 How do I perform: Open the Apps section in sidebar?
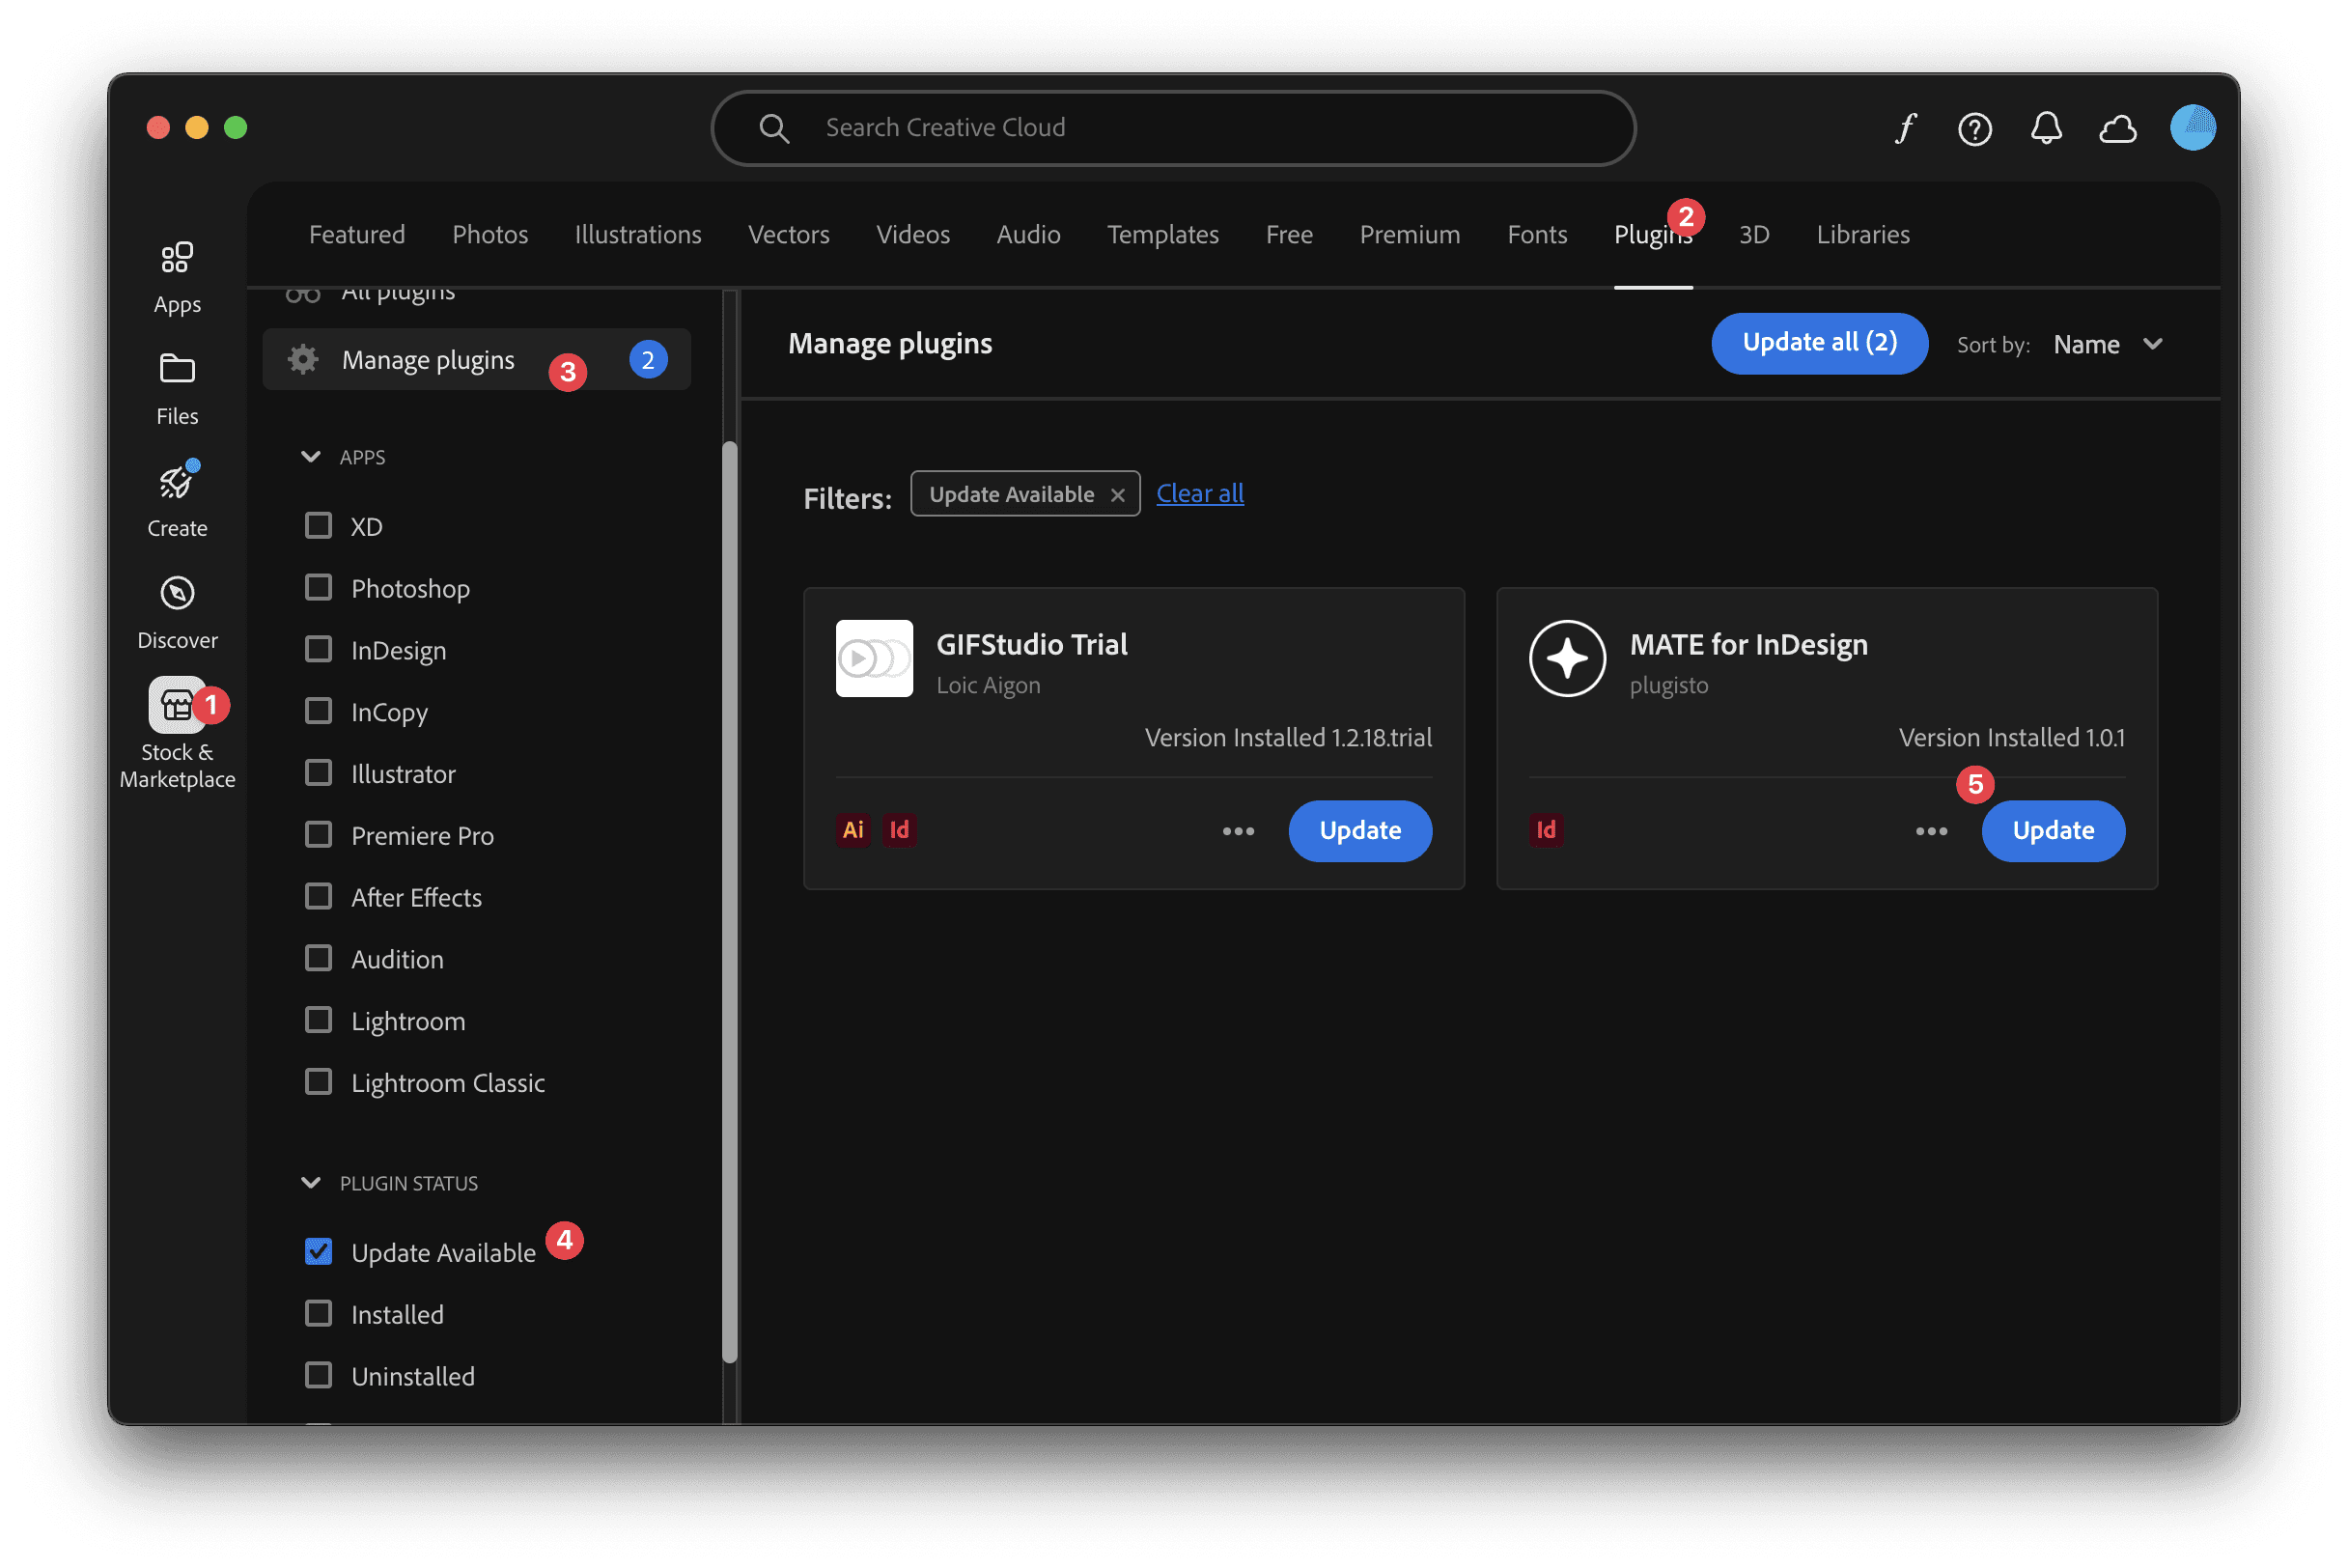[177, 258]
